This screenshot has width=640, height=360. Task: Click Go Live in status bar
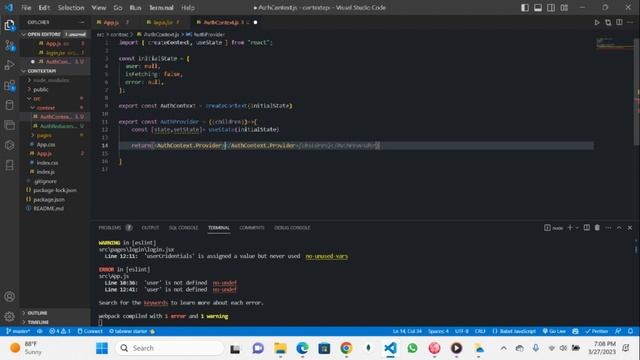pyautogui.click(x=554, y=331)
